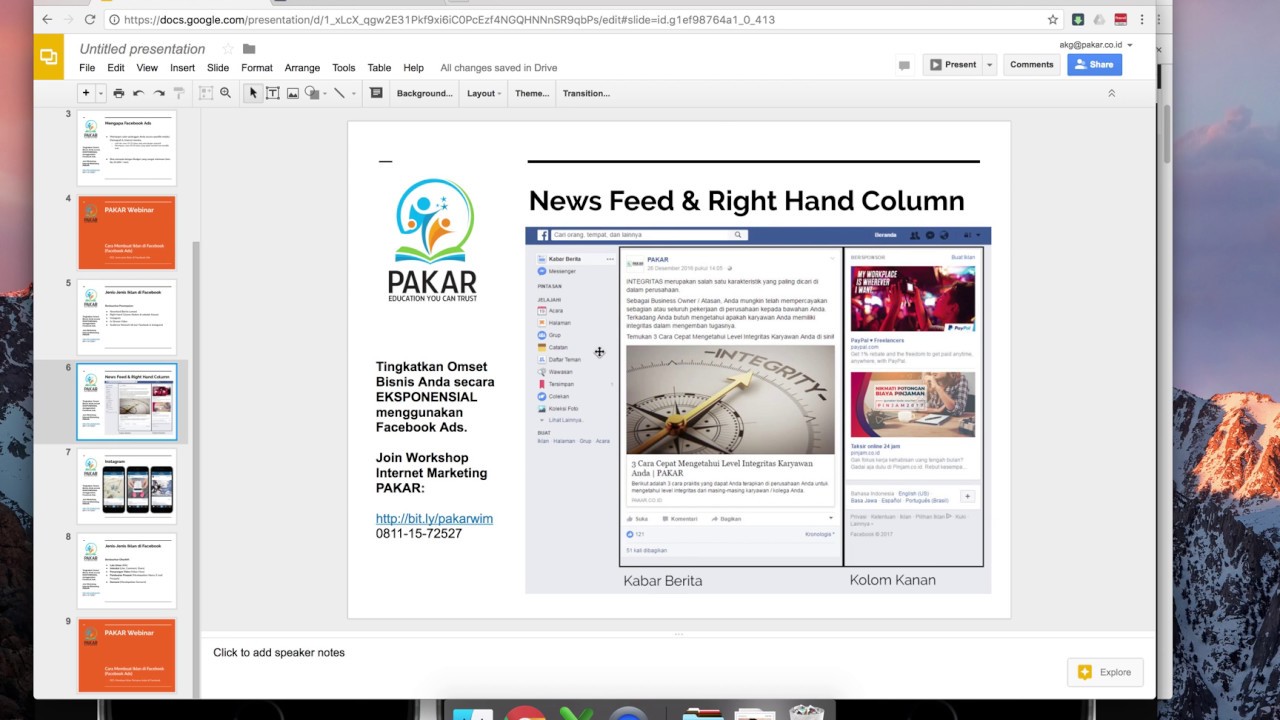Select slide 7 Instagram thumbnail
The width and height of the screenshot is (1280, 720).
click(x=127, y=486)
